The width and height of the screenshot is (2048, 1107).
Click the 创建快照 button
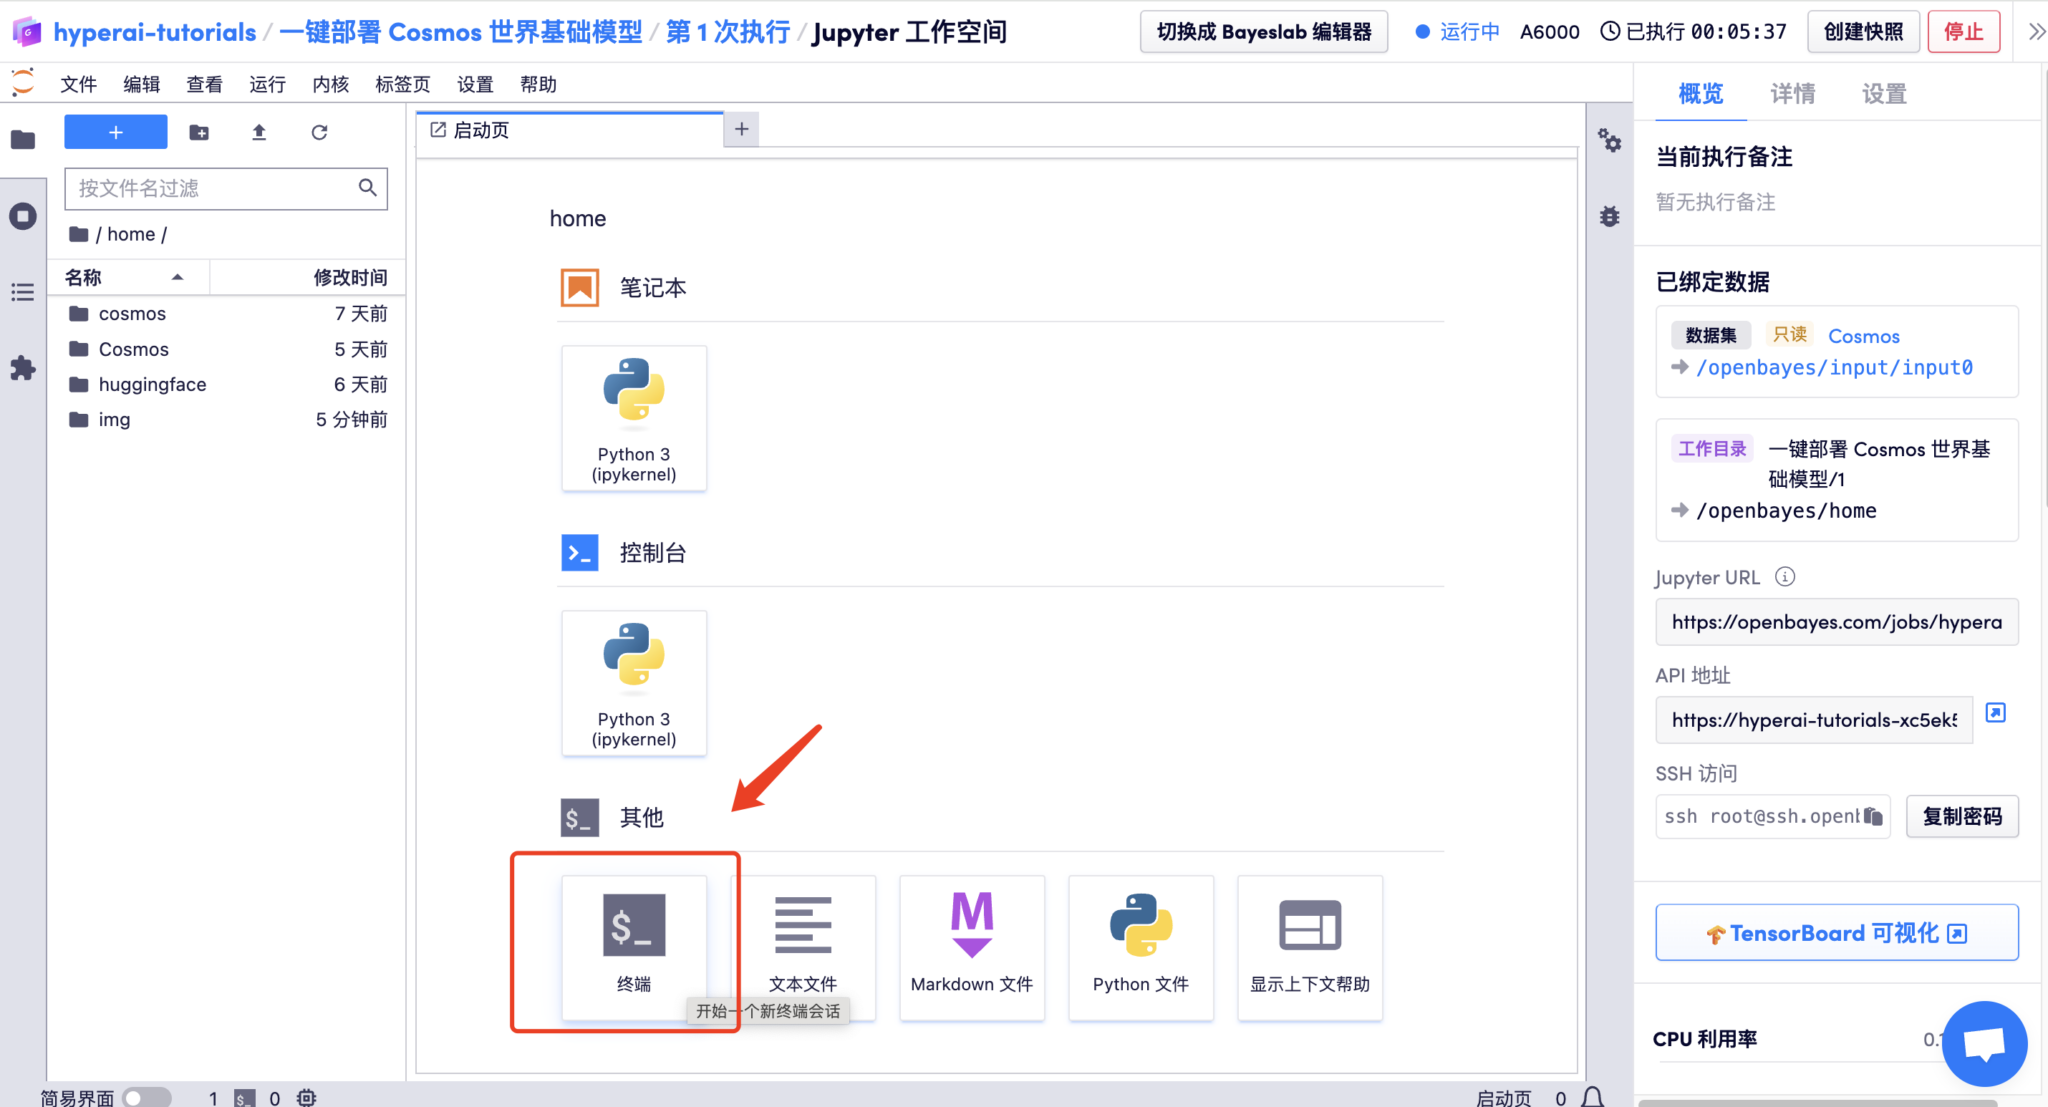point(1864,31)
